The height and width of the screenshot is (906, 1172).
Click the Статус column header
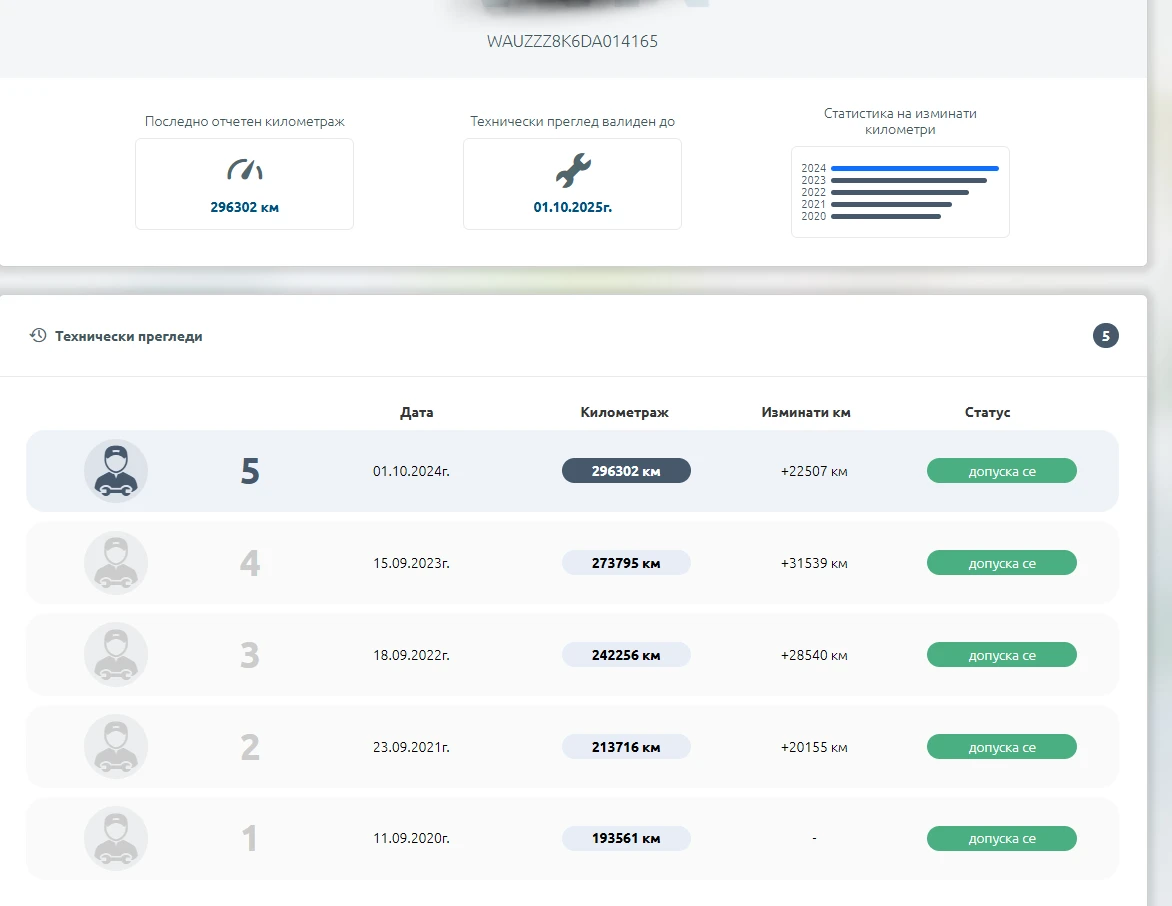[x=987, y=412]
